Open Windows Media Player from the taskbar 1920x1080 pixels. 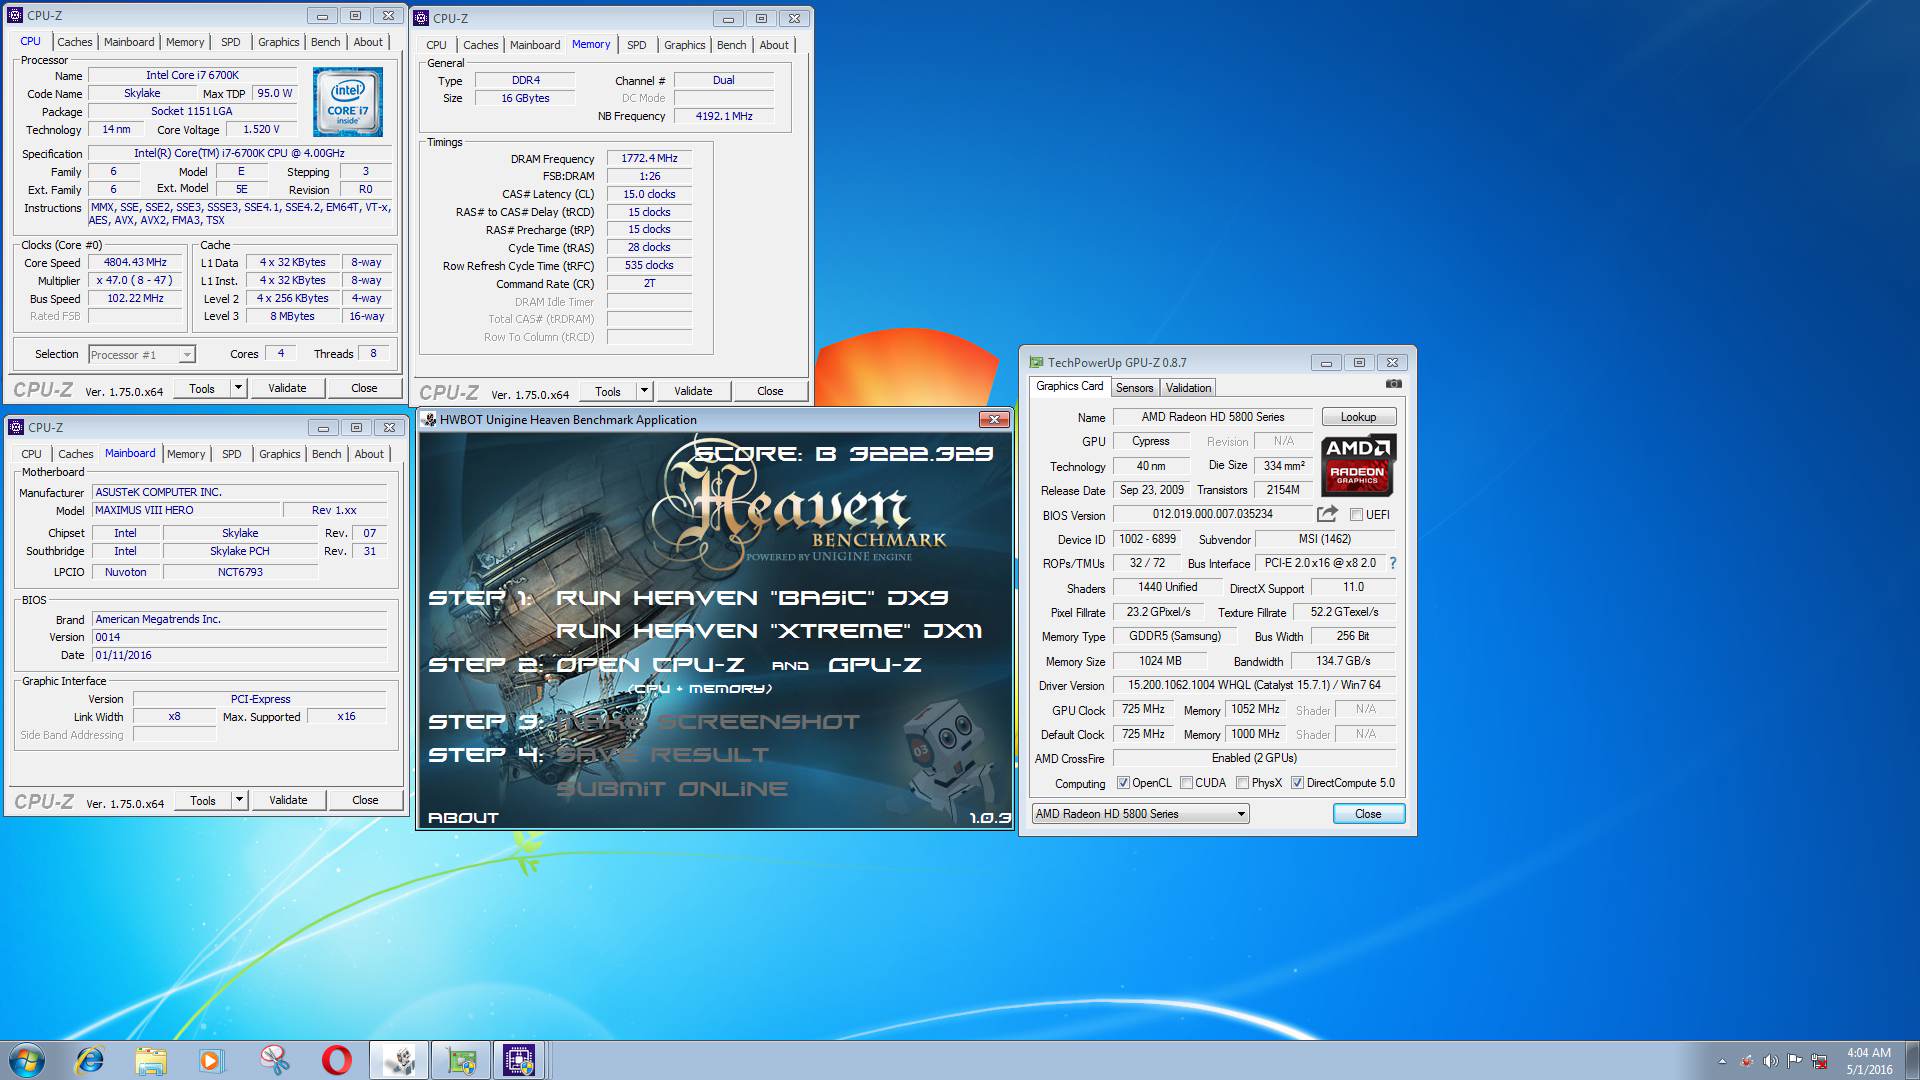coord(211,1060)
